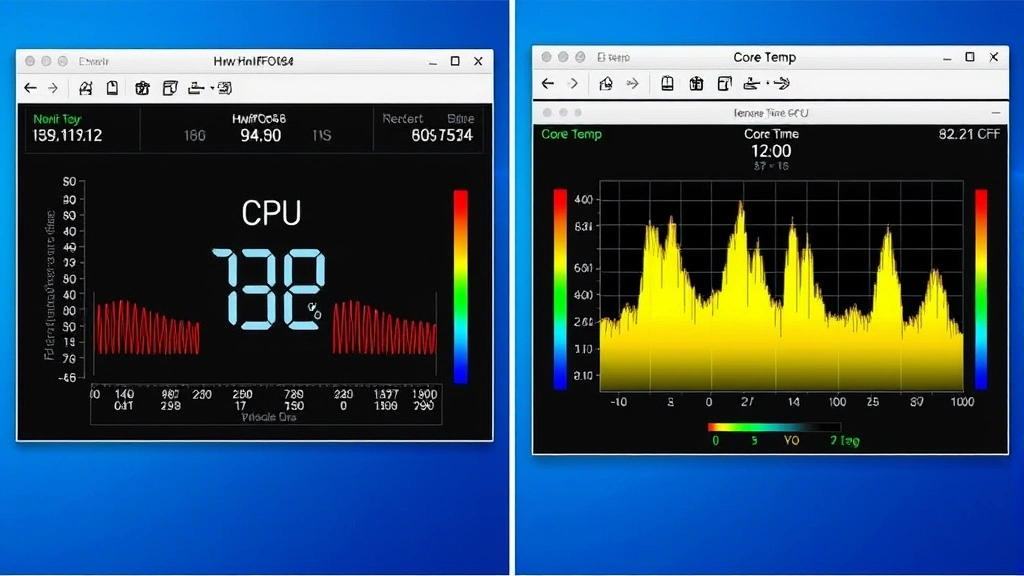This screenshot has width=1024, height=576.
Task: Switch to the Tenure Time GCU tab
Action: pos(770,112)
